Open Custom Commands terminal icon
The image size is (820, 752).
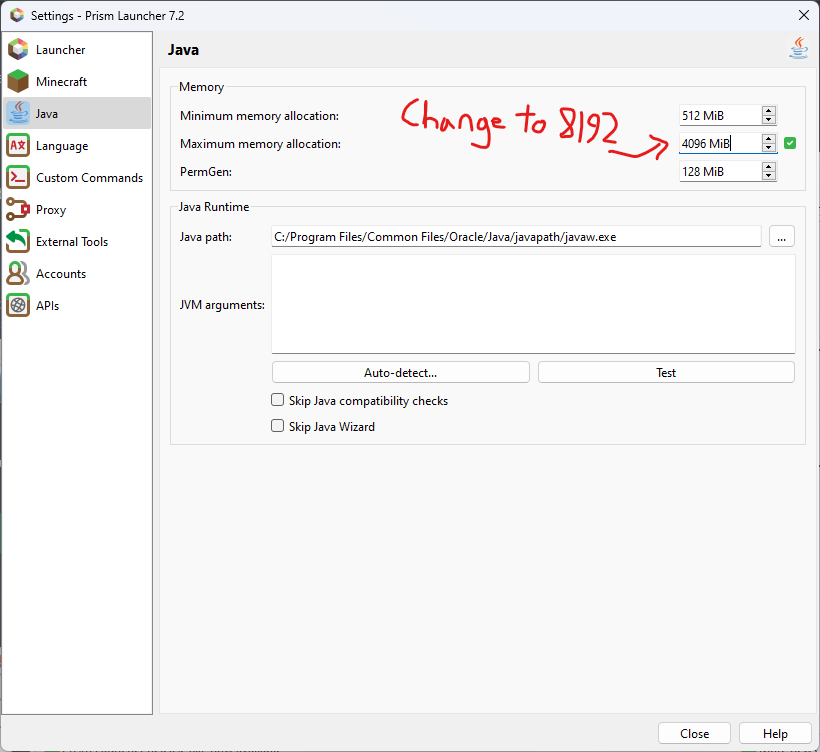(x=18, y=177)
